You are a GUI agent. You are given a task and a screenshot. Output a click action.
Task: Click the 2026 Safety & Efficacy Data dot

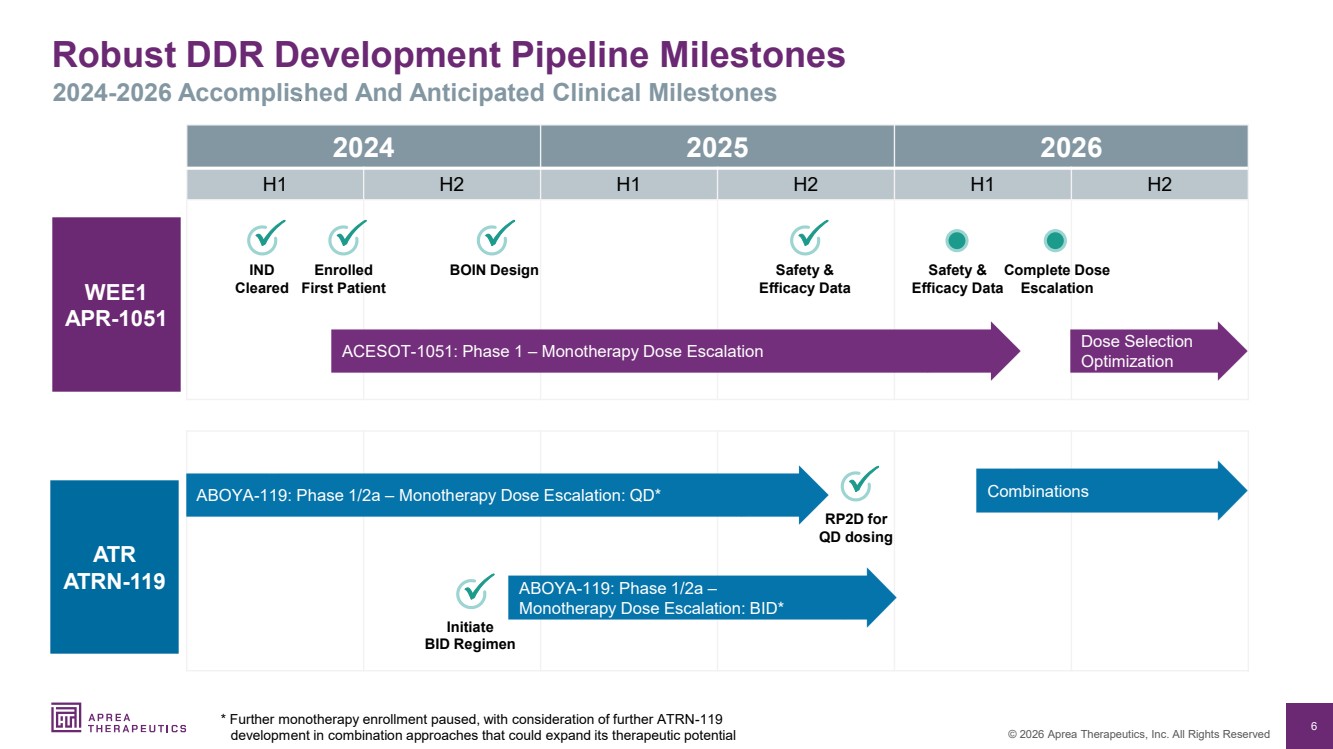pyautogui.click(x=957, y=240)
